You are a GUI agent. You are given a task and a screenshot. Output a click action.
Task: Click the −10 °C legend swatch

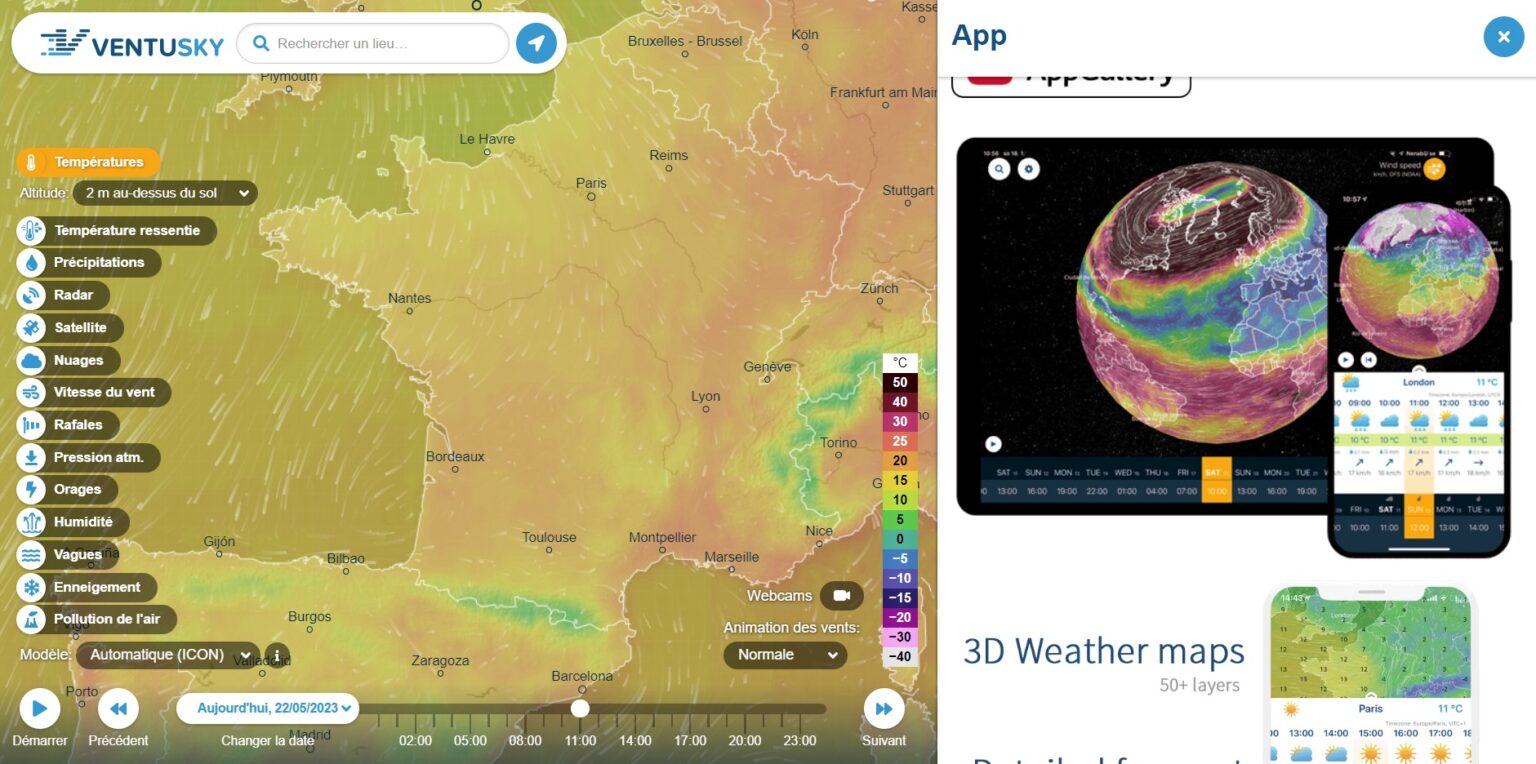click(900, 578)
